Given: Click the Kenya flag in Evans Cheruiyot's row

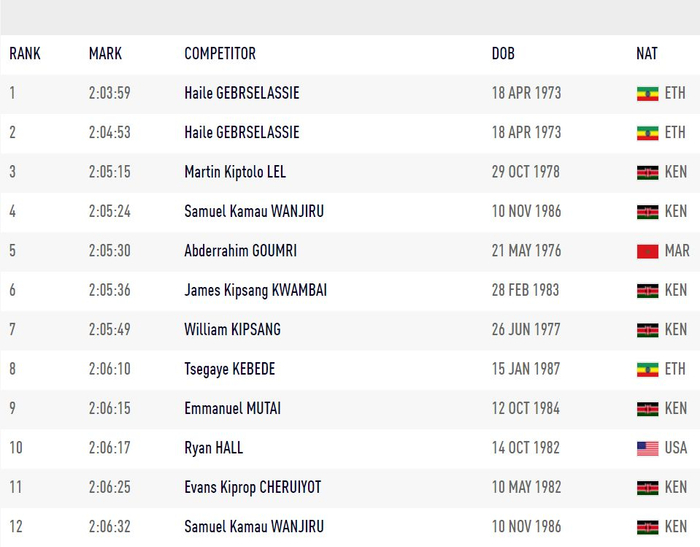Looking at the screenshot, I should pyautogui.click(x=647, y=488).
